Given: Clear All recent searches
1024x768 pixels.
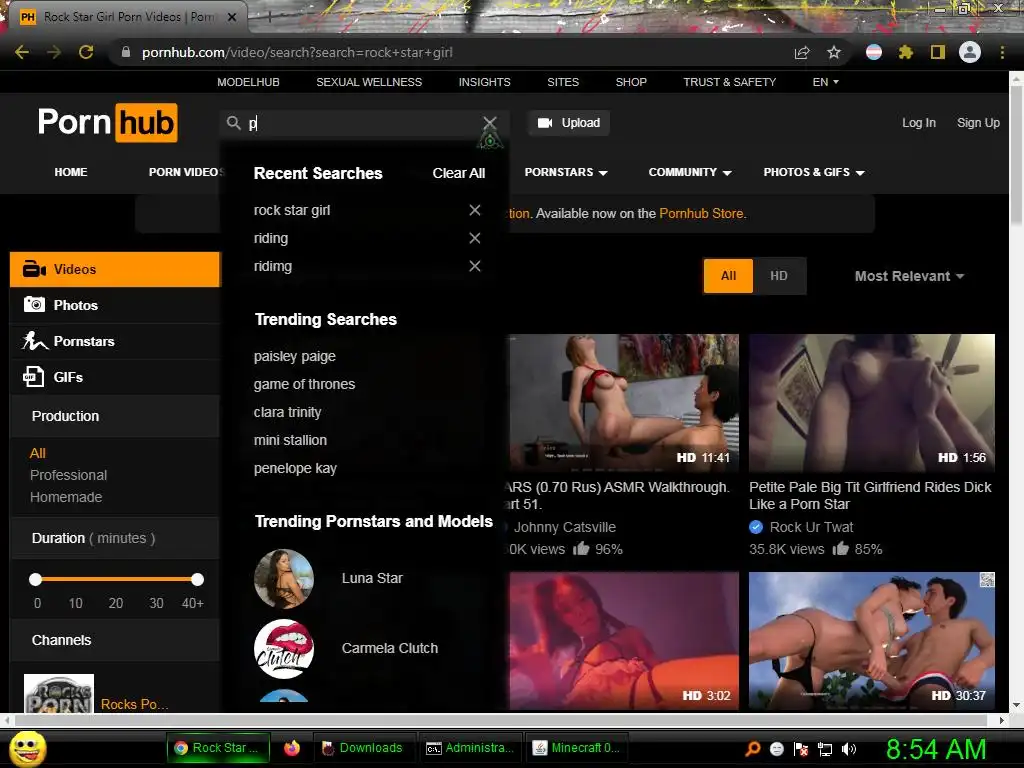Looking at the screenshot, I should (458, 173).
